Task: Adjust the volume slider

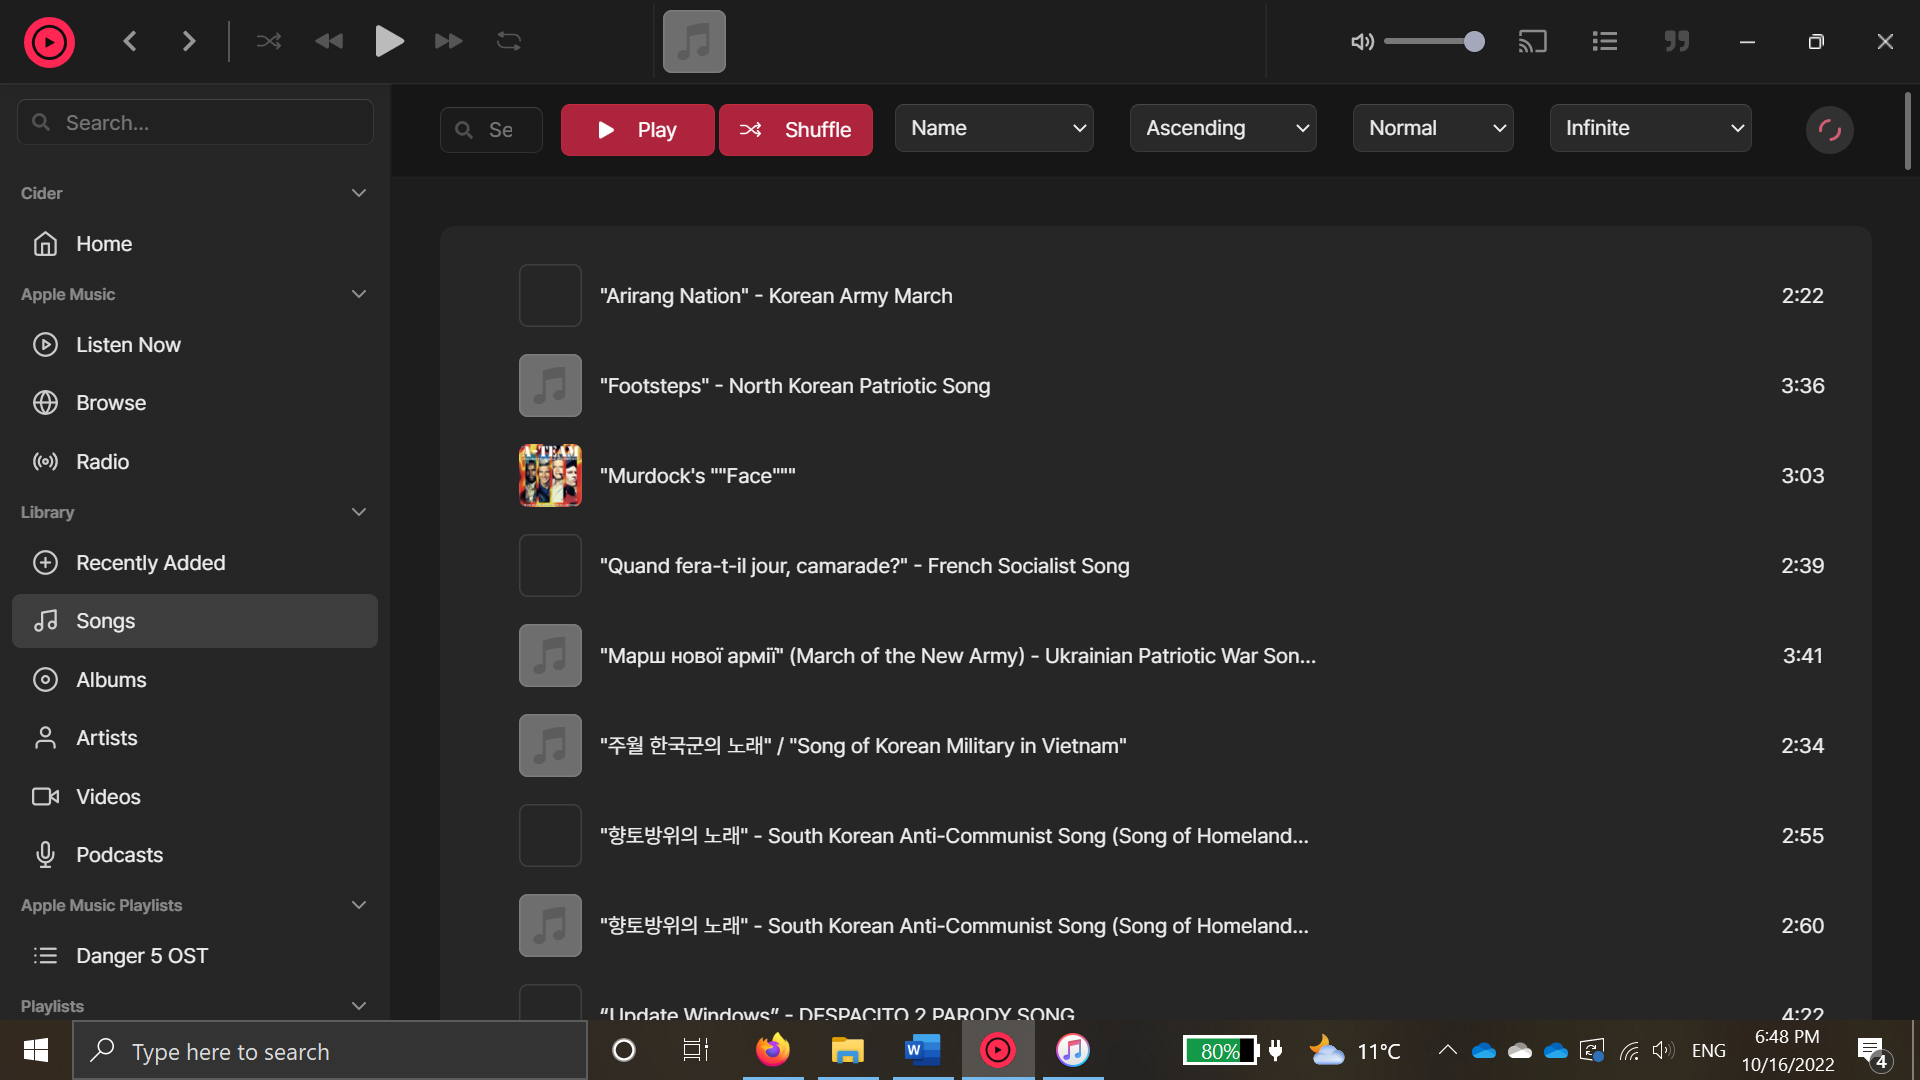Action: pyautogui.click(x=1434, y=41)
